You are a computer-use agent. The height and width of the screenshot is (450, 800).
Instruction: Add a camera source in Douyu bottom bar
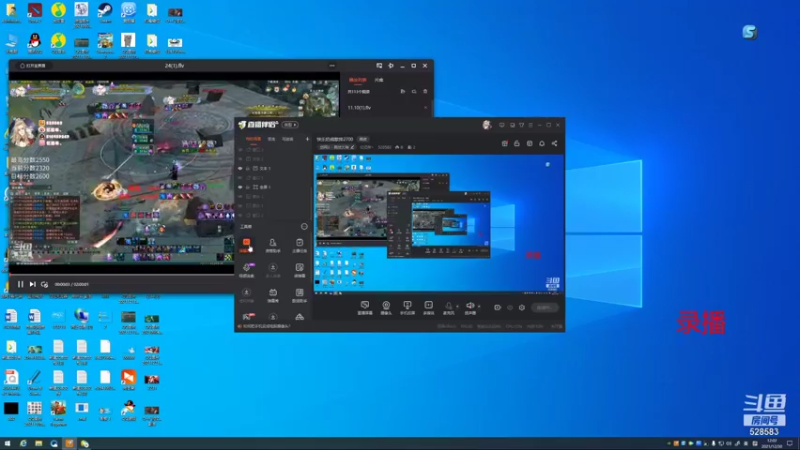point(386,307)
